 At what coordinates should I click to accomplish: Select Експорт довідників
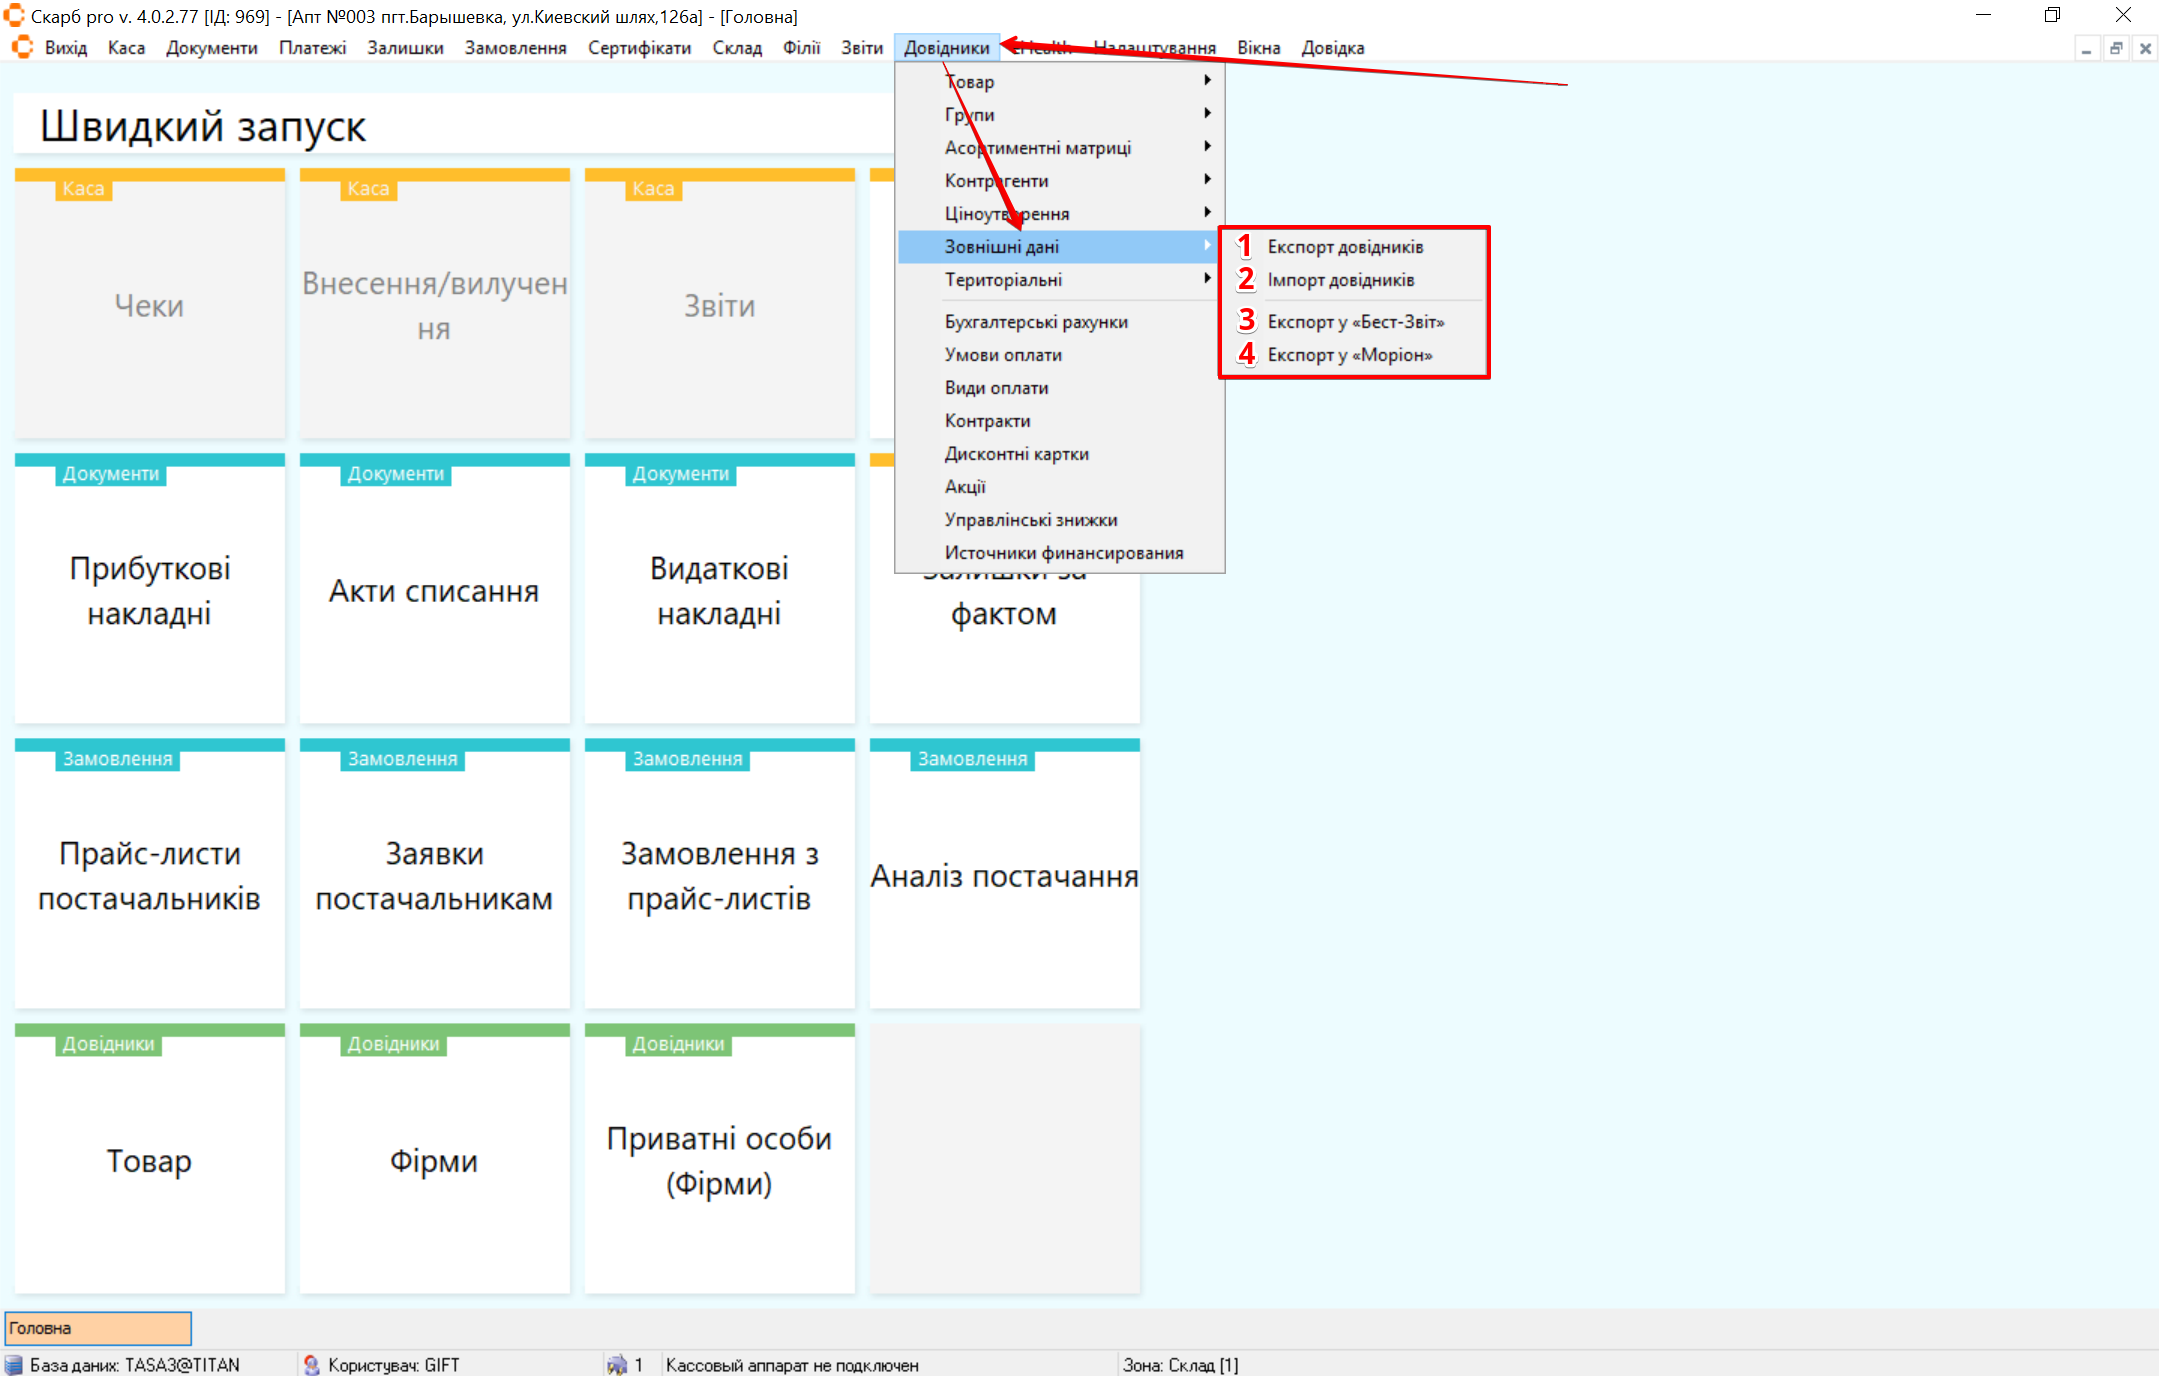tap(1354, 246)
